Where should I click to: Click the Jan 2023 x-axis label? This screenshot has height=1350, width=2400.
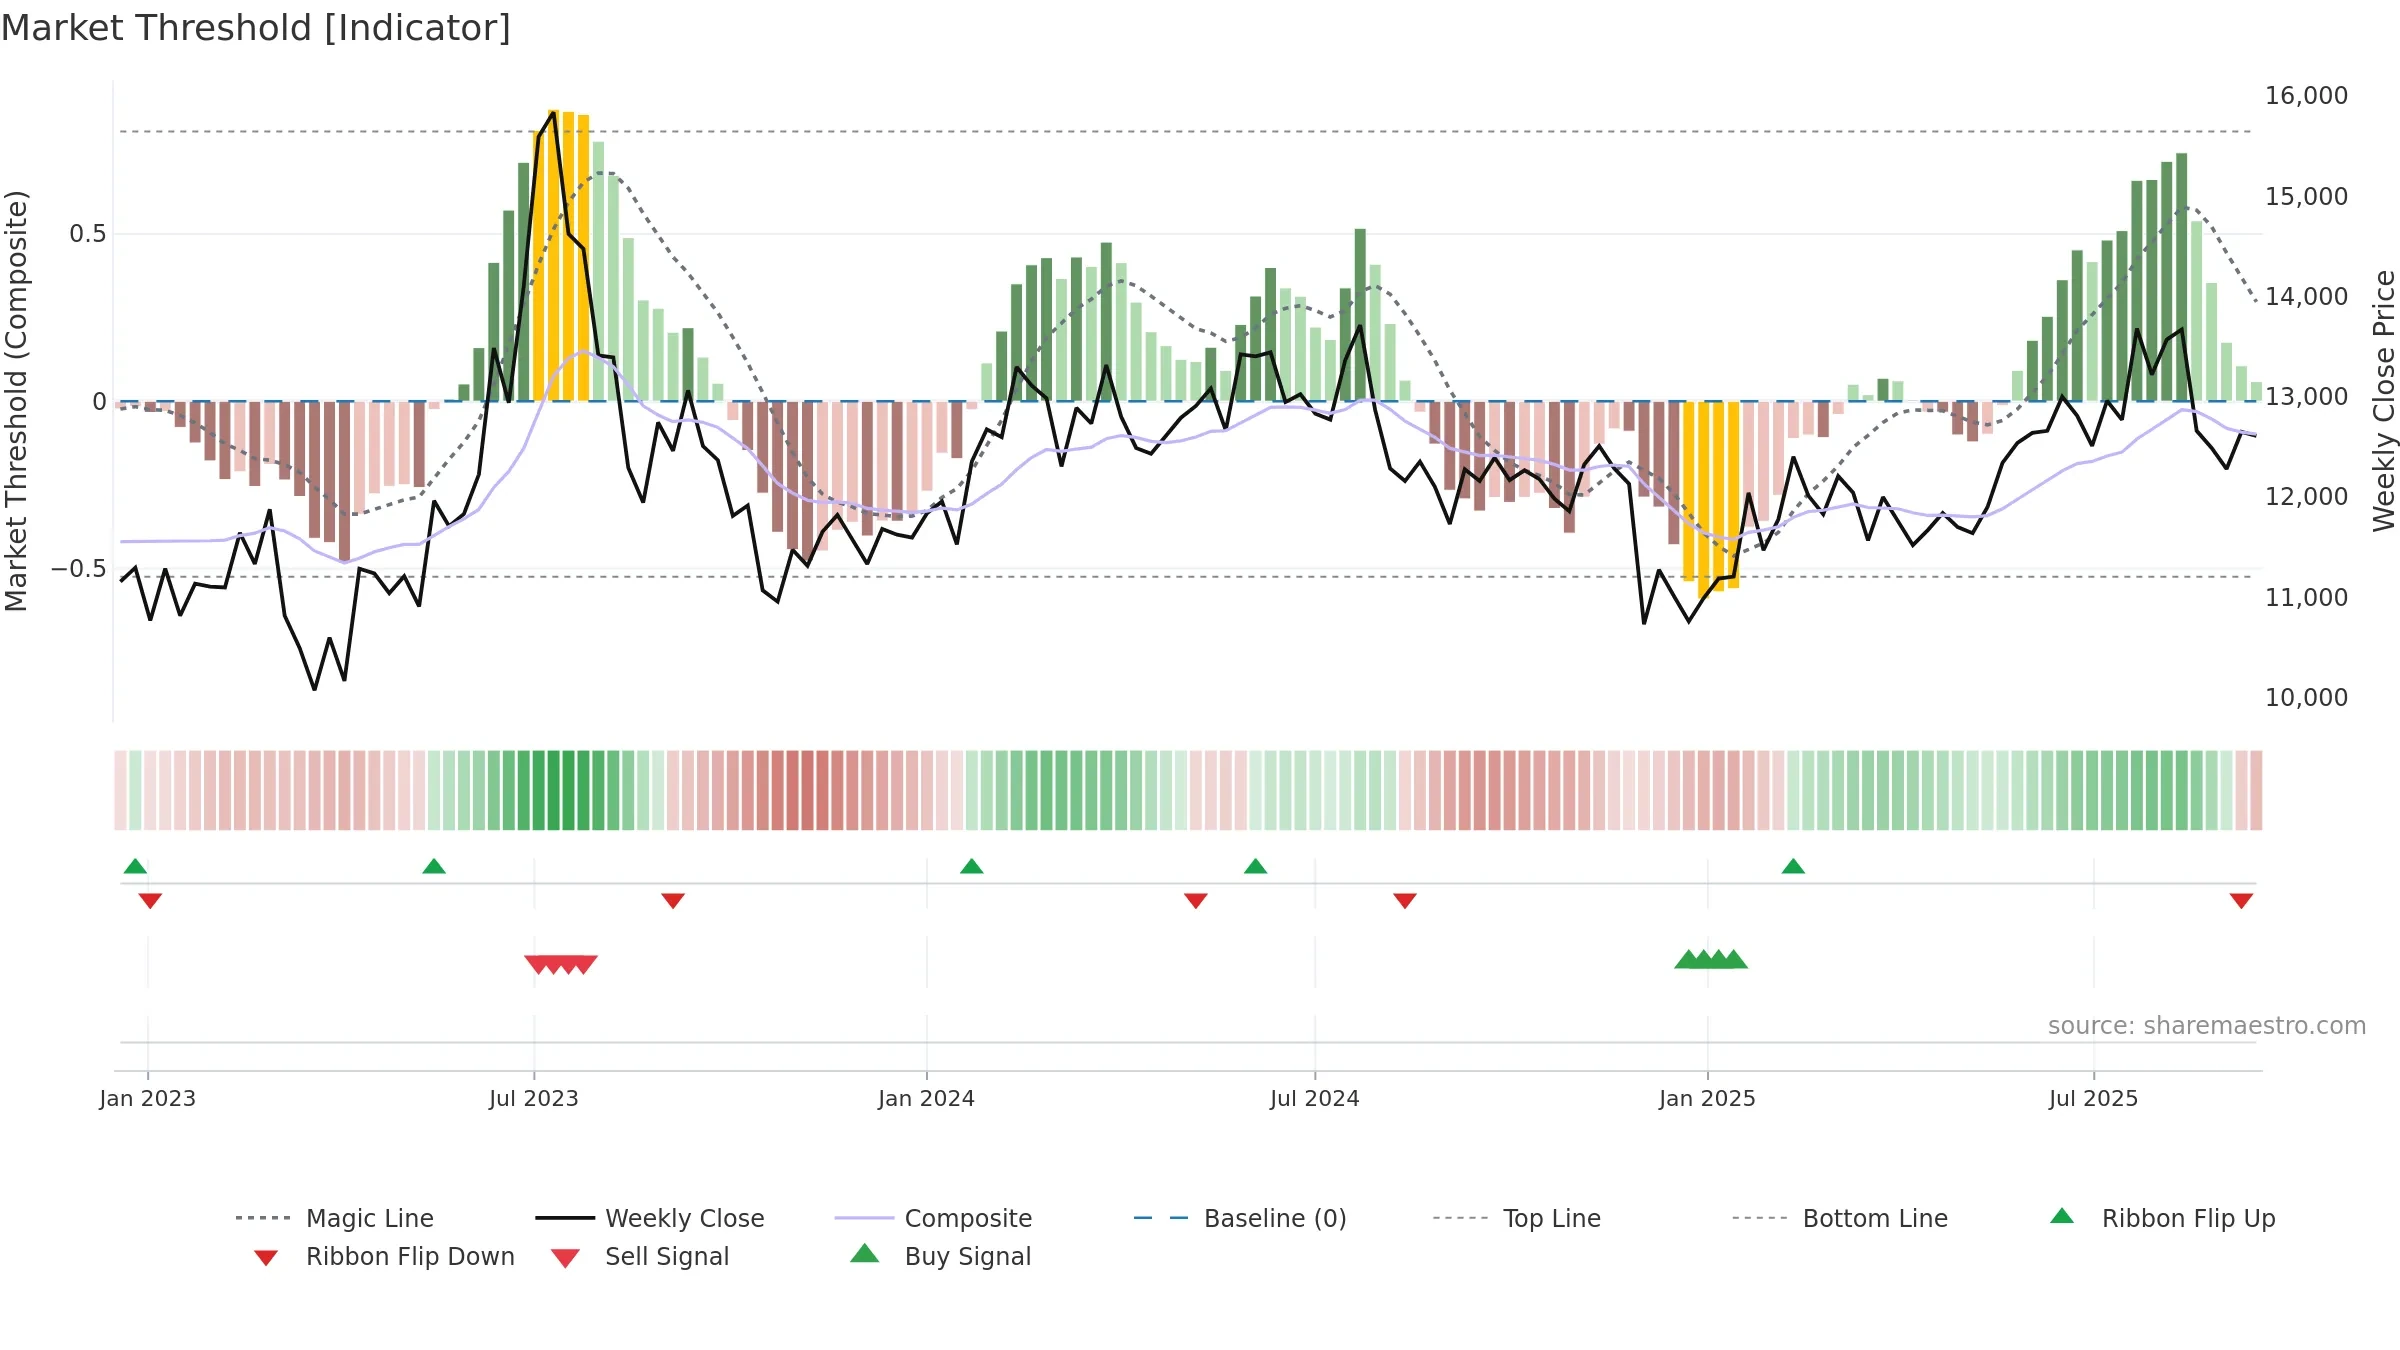pyautogui.click(x=148, y=1098)
